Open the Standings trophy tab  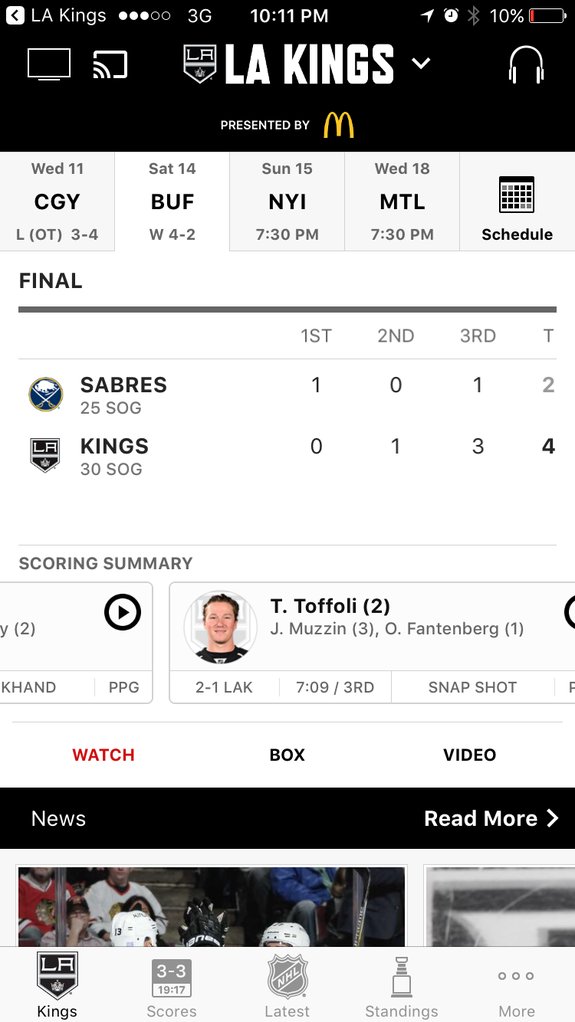pyautogui.click(x=402, y=986)
